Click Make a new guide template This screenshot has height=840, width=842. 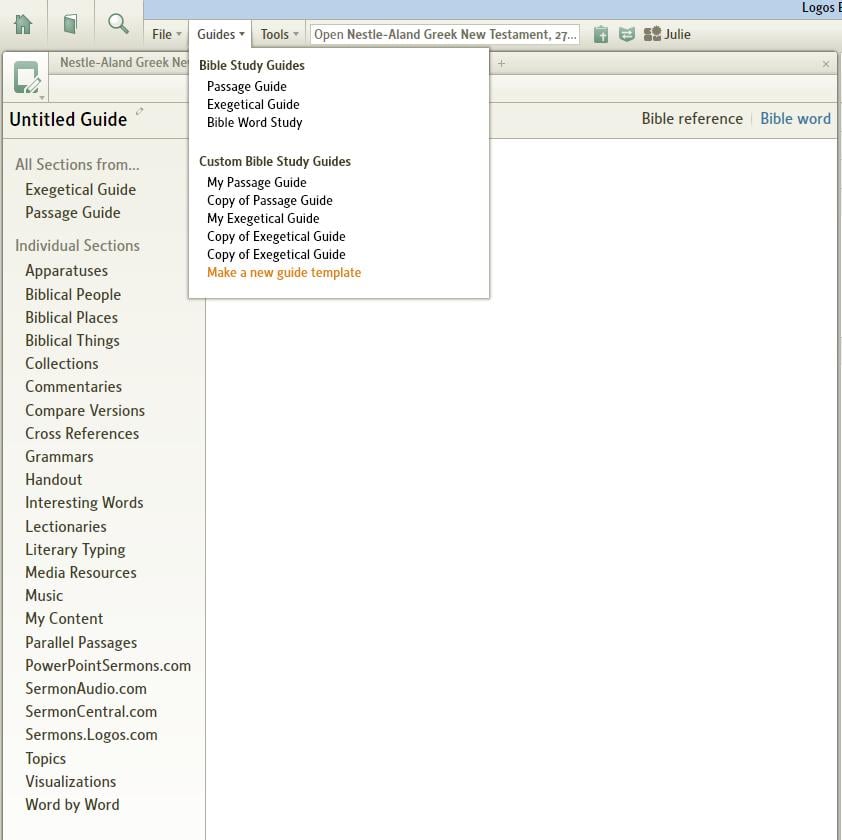[284, 272]
